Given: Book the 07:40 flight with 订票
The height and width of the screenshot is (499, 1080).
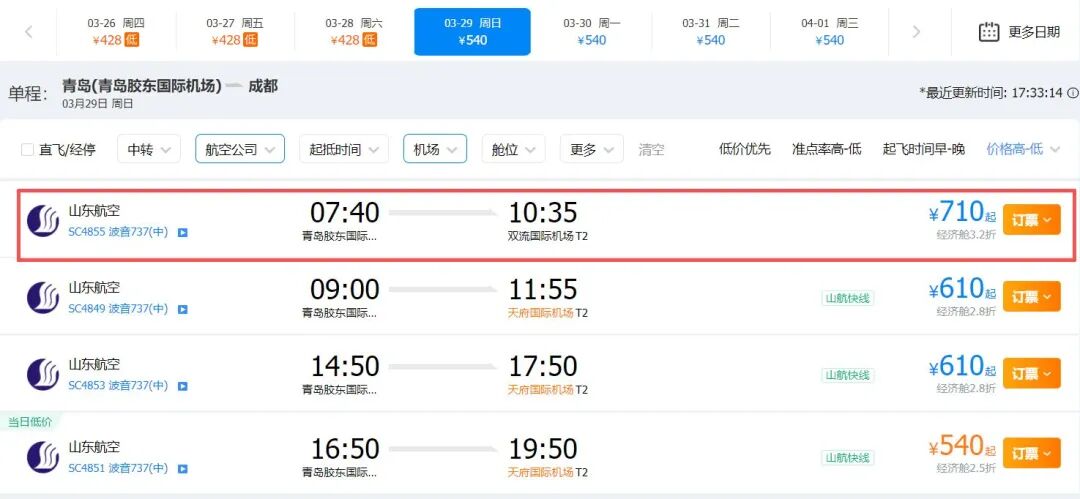Looking at the screenshot, I should click(1030, 220).
